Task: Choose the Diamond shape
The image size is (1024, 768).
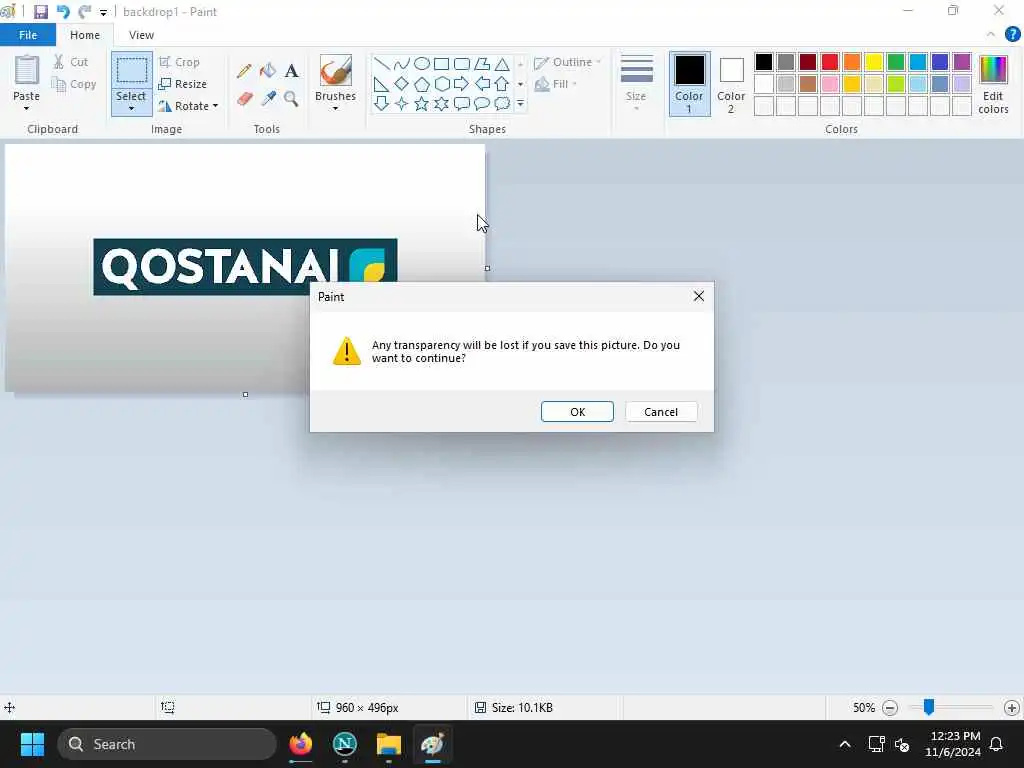Action: tap(402, 84)
